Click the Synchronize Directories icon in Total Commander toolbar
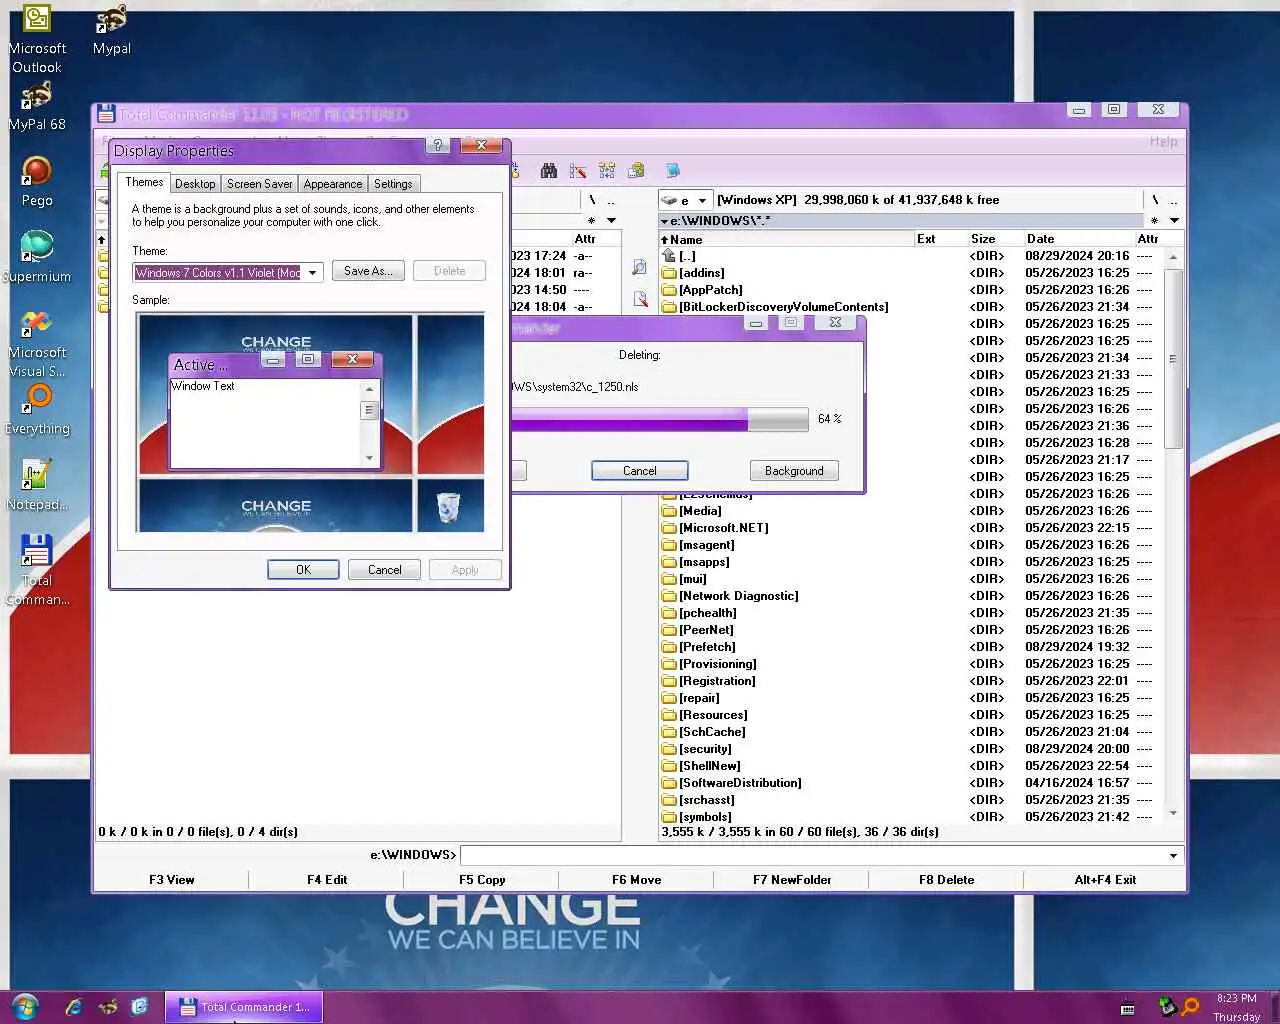This screenshot has height=1024, width=1280. (x=607, y=171)
